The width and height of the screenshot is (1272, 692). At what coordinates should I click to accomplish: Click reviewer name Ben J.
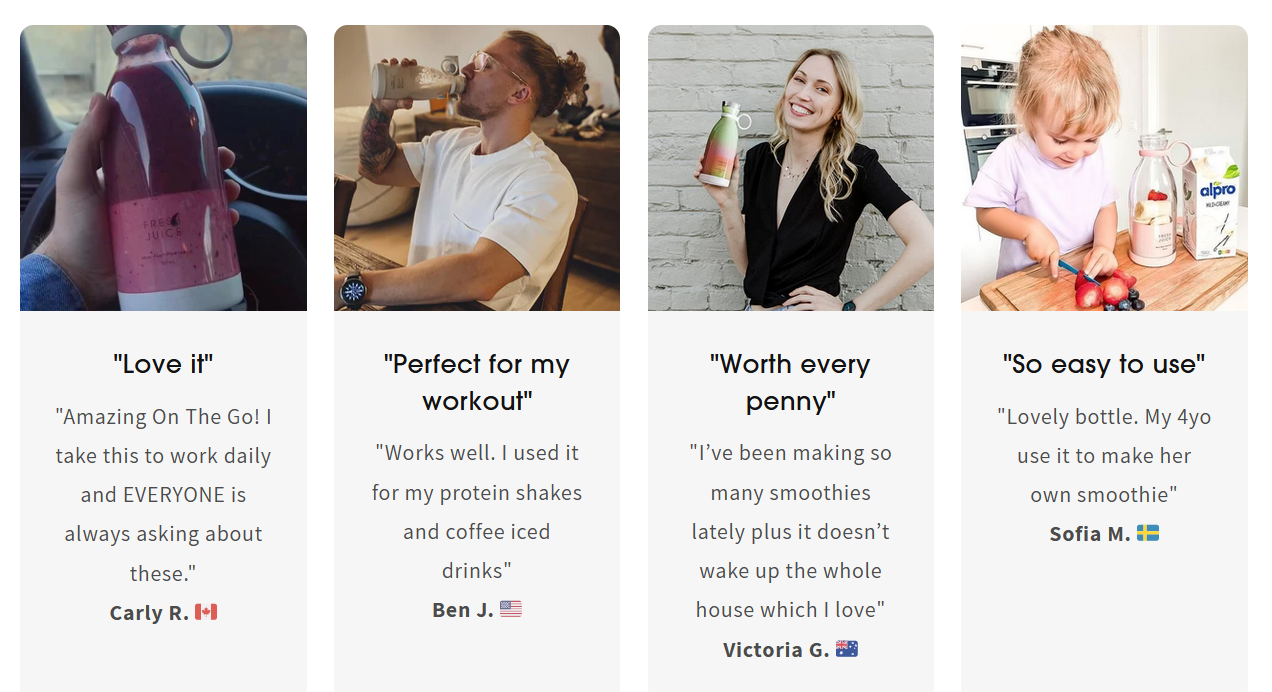(463, 610)
